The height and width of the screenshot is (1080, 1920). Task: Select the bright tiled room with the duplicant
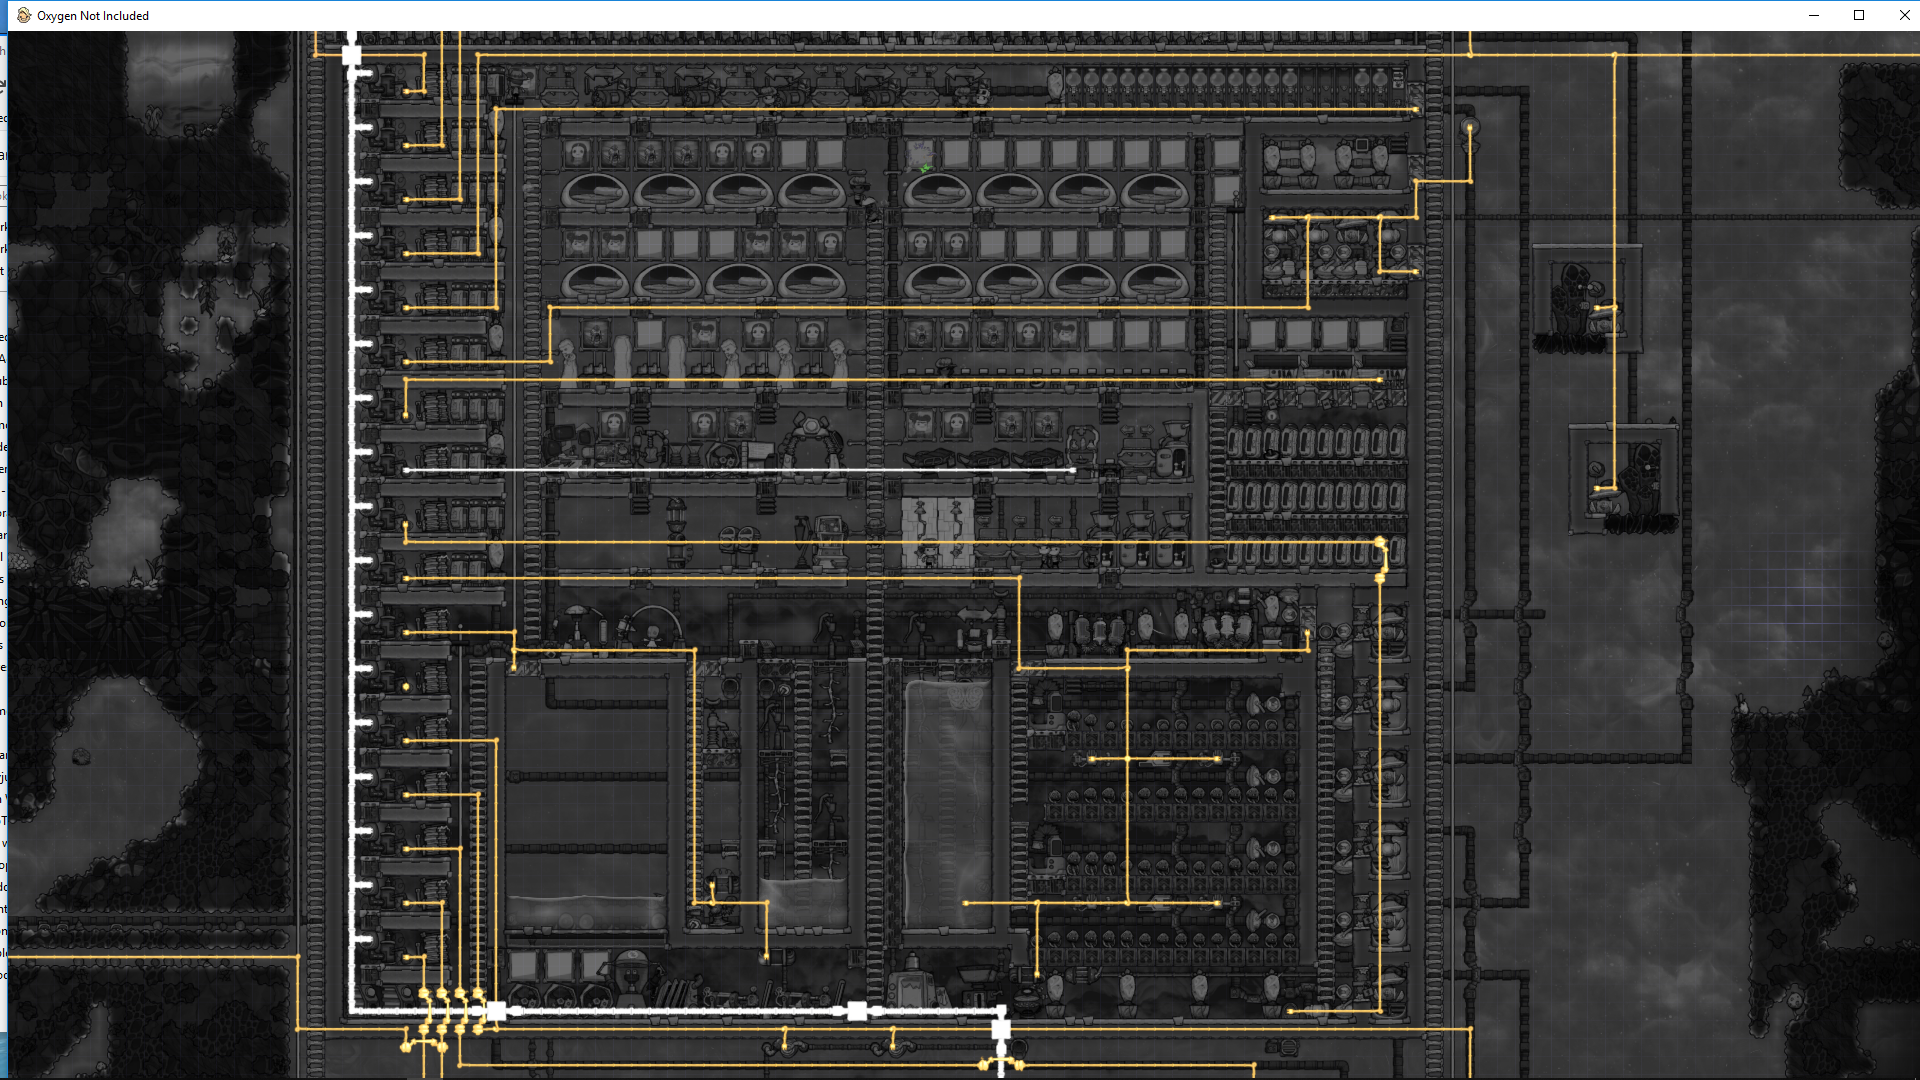pos(937,533)
